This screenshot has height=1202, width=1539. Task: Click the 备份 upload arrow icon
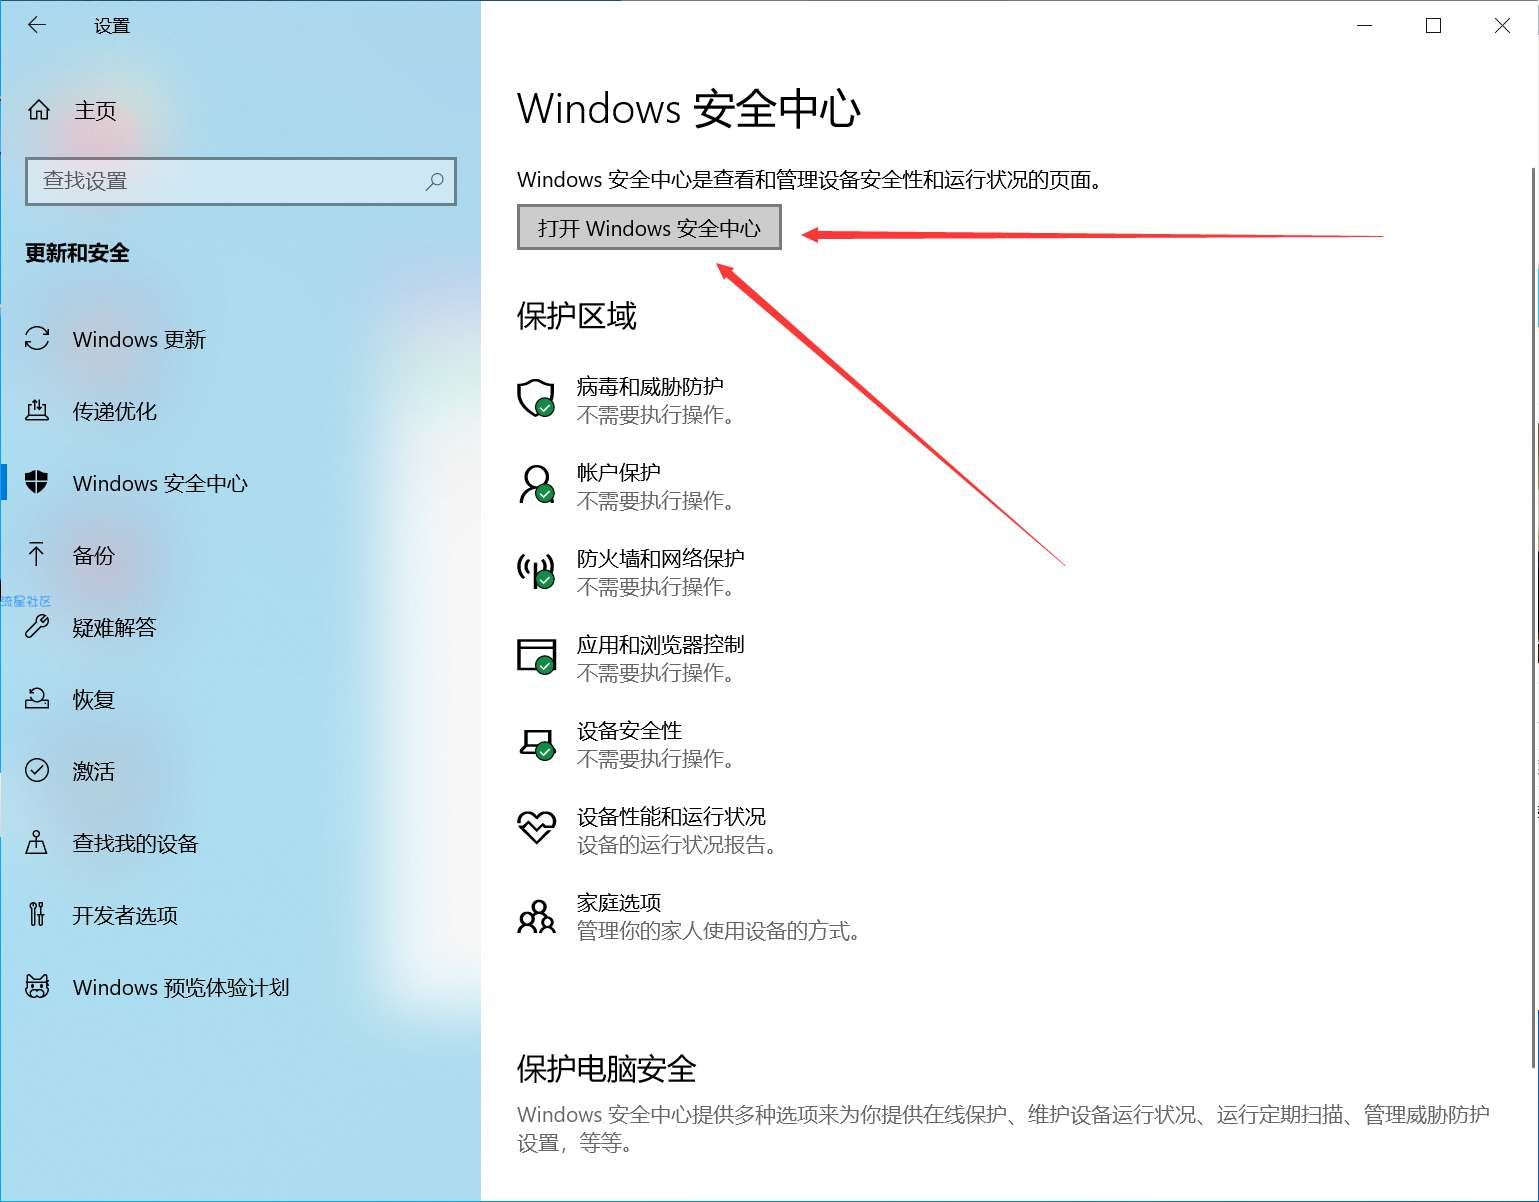pyautogui.click(x=37, y=555)
